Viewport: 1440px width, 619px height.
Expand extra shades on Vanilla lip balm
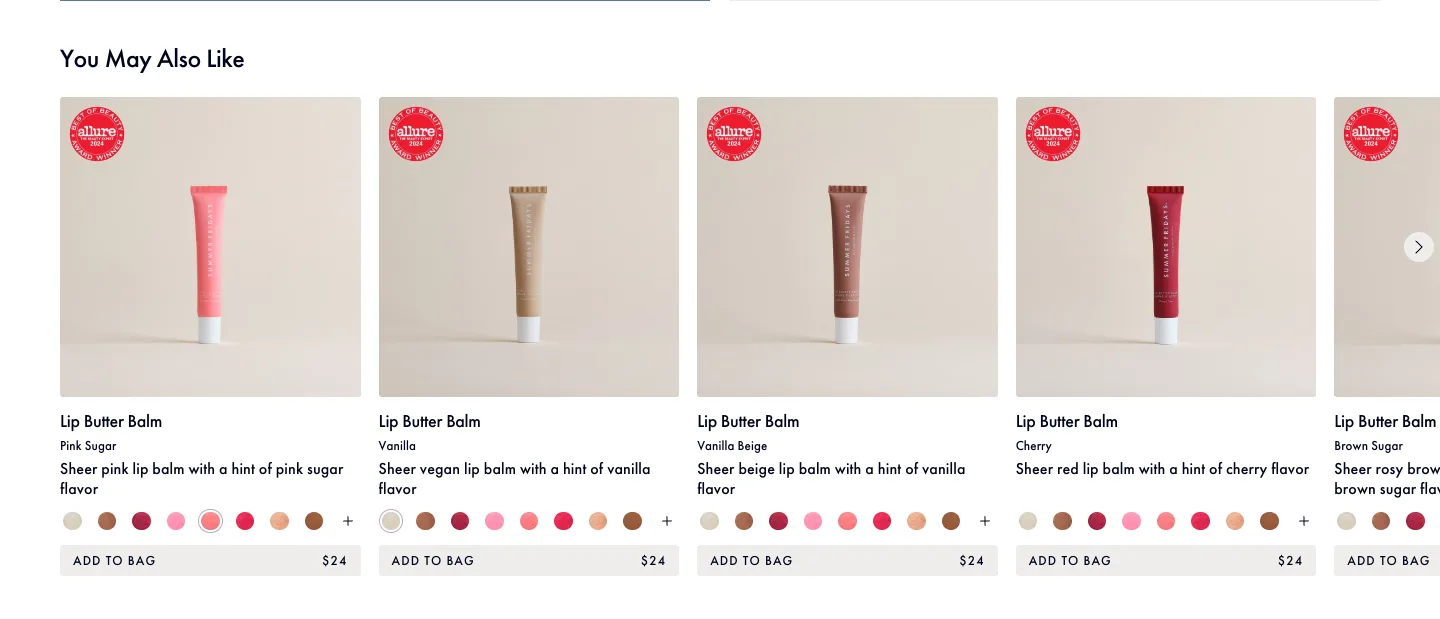pos(667,521)
